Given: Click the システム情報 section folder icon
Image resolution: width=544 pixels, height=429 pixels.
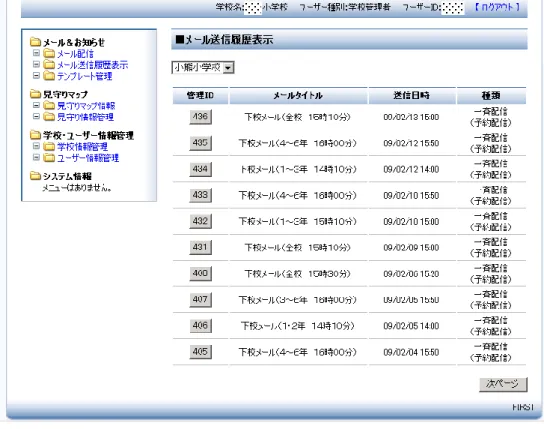Looking at the screenshot, I should tap(35, 176).
